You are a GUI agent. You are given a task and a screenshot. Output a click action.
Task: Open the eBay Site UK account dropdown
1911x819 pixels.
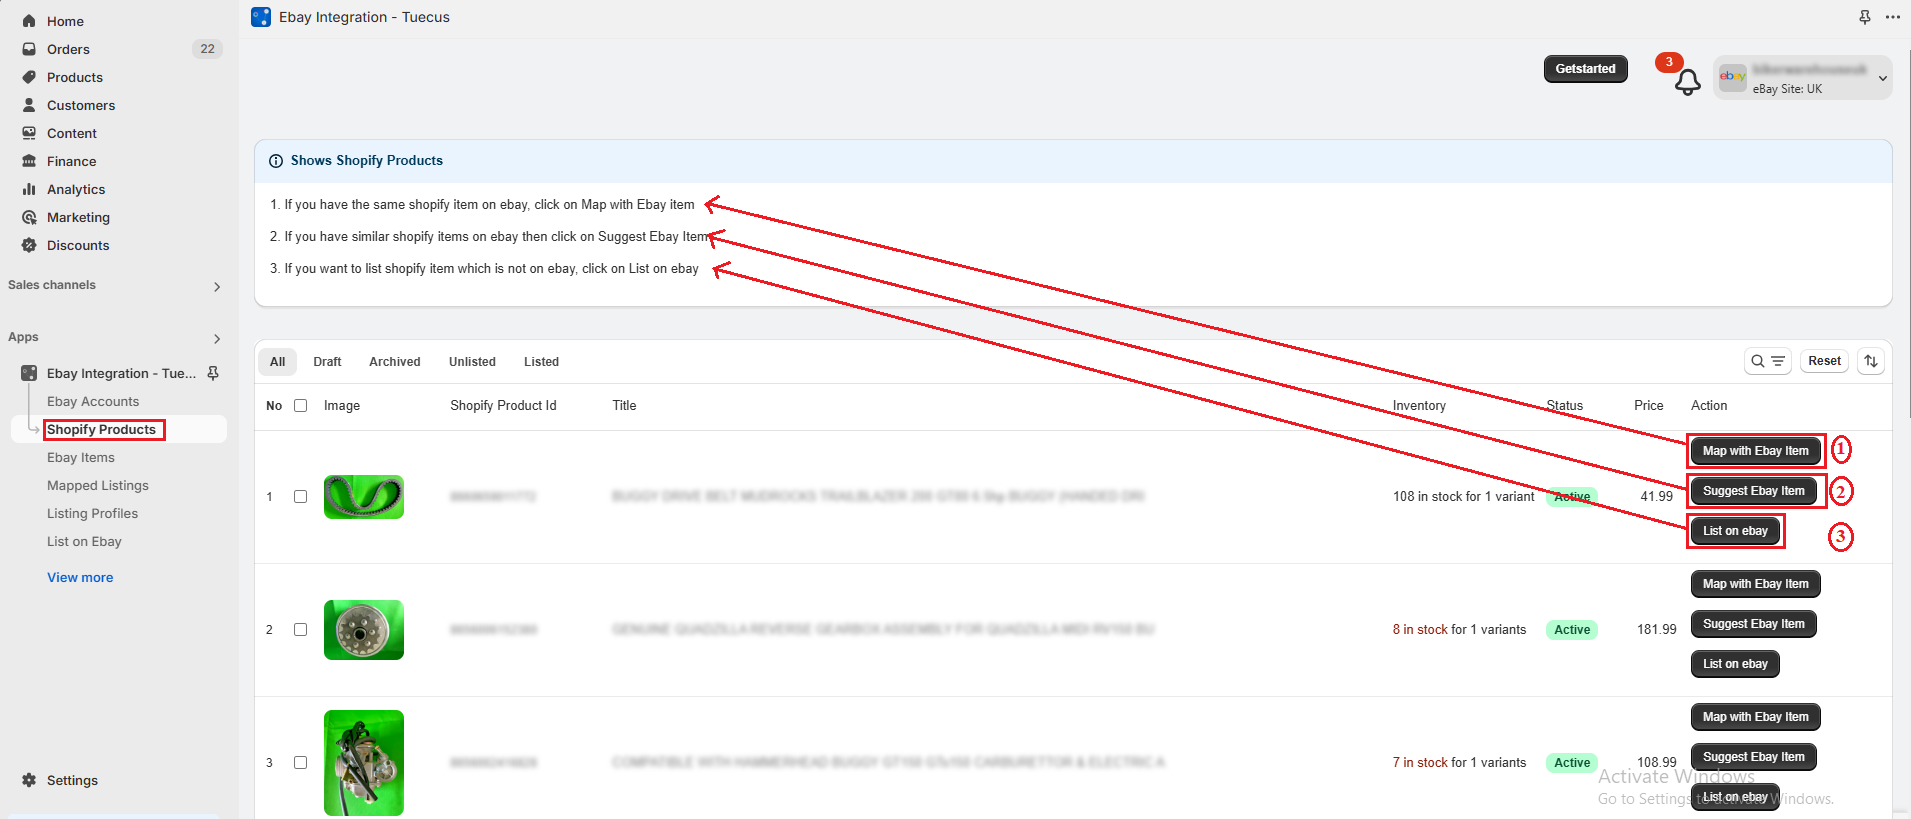pyautogui.click(x=1803, y=77)
